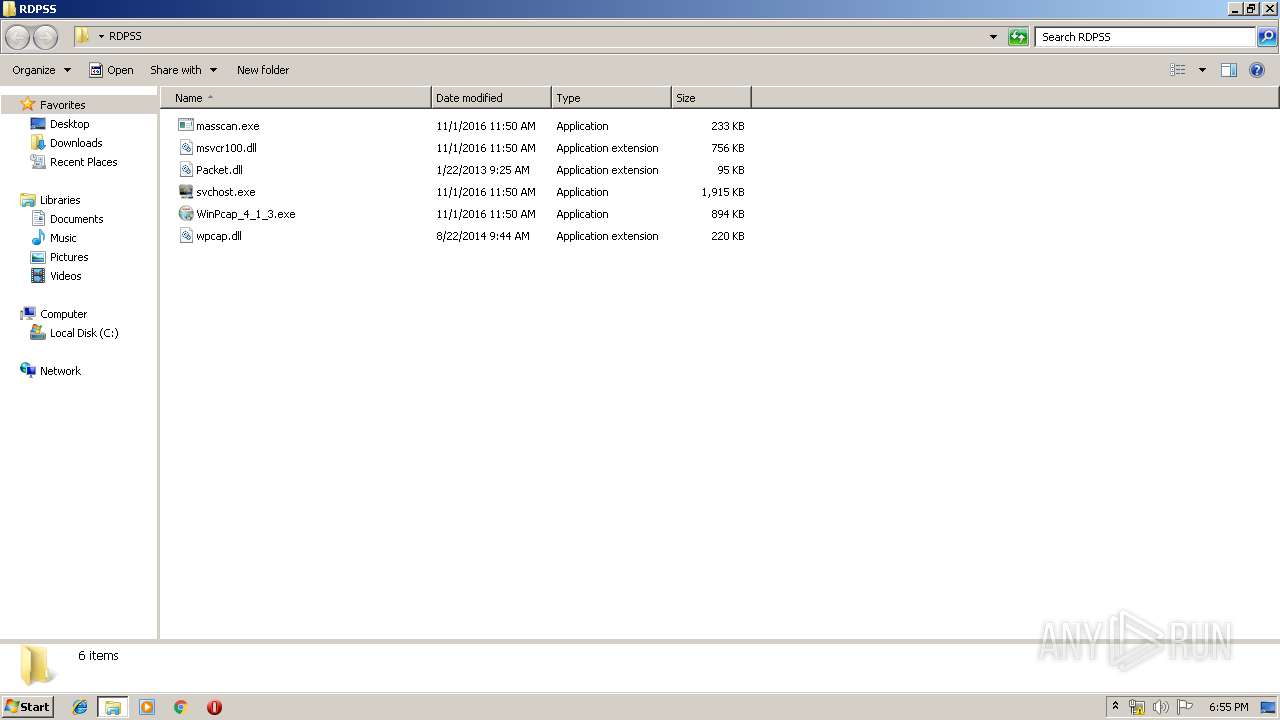The image size is (1280, 720).
Task: Click the 8/22/2014 9:44 AM date cell
Action: click(483, 236)
